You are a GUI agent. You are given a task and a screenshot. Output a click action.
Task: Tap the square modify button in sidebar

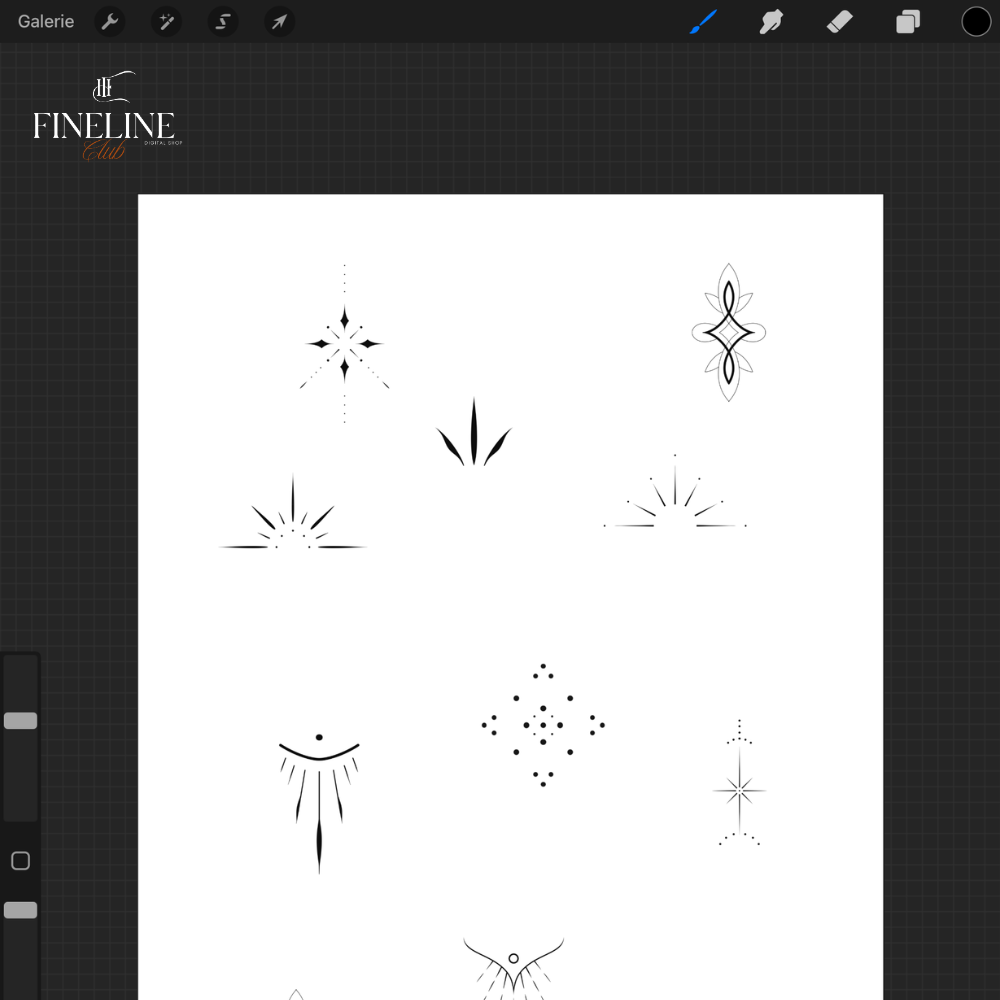coord(20,861)
